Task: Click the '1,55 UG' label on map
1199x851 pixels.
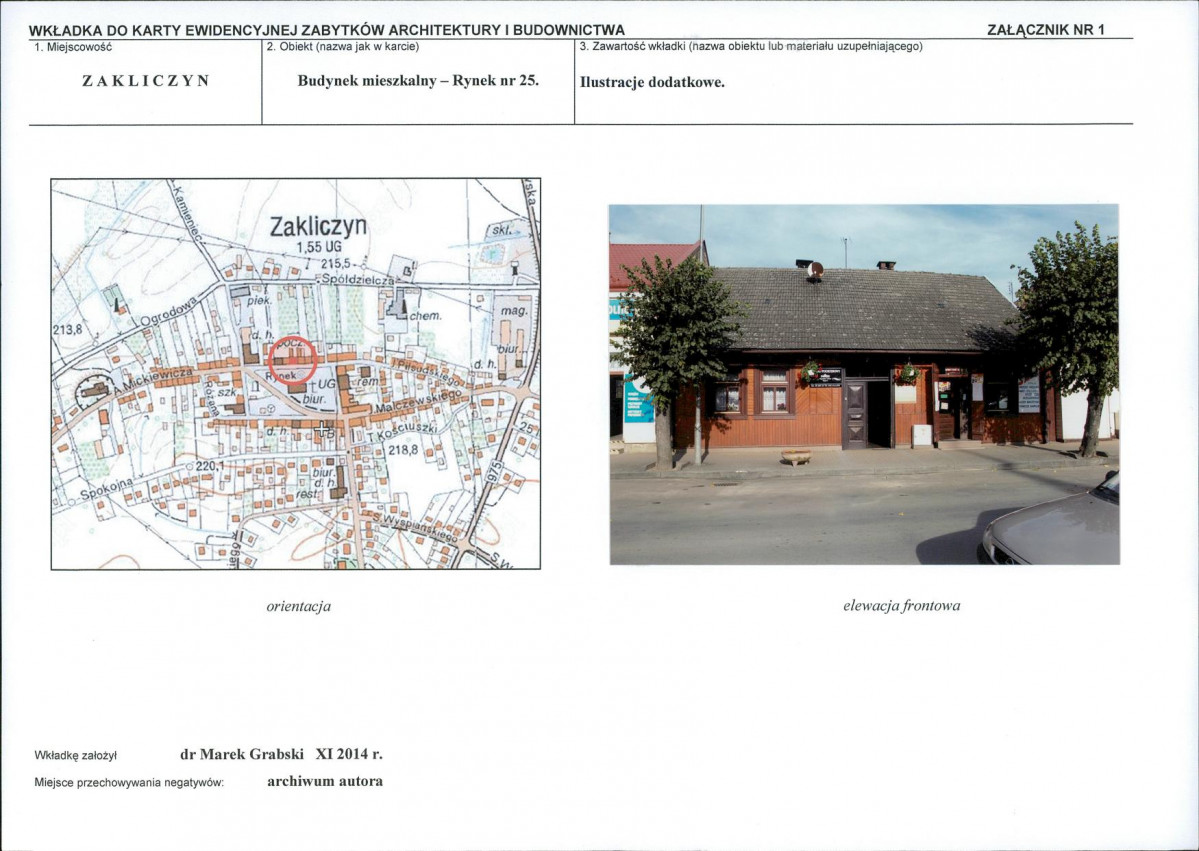Action: pos(319,248)
